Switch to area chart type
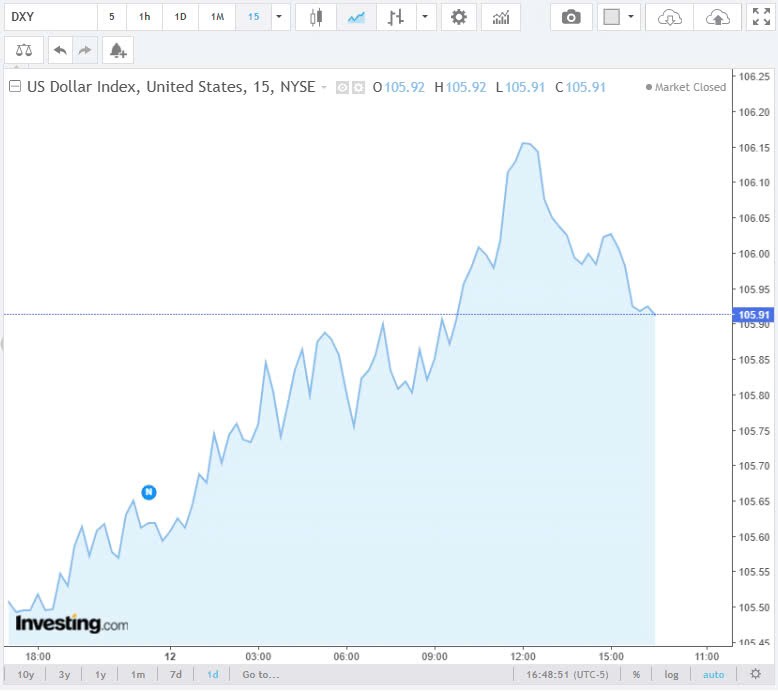778x691 pixels. pos(356,17)
